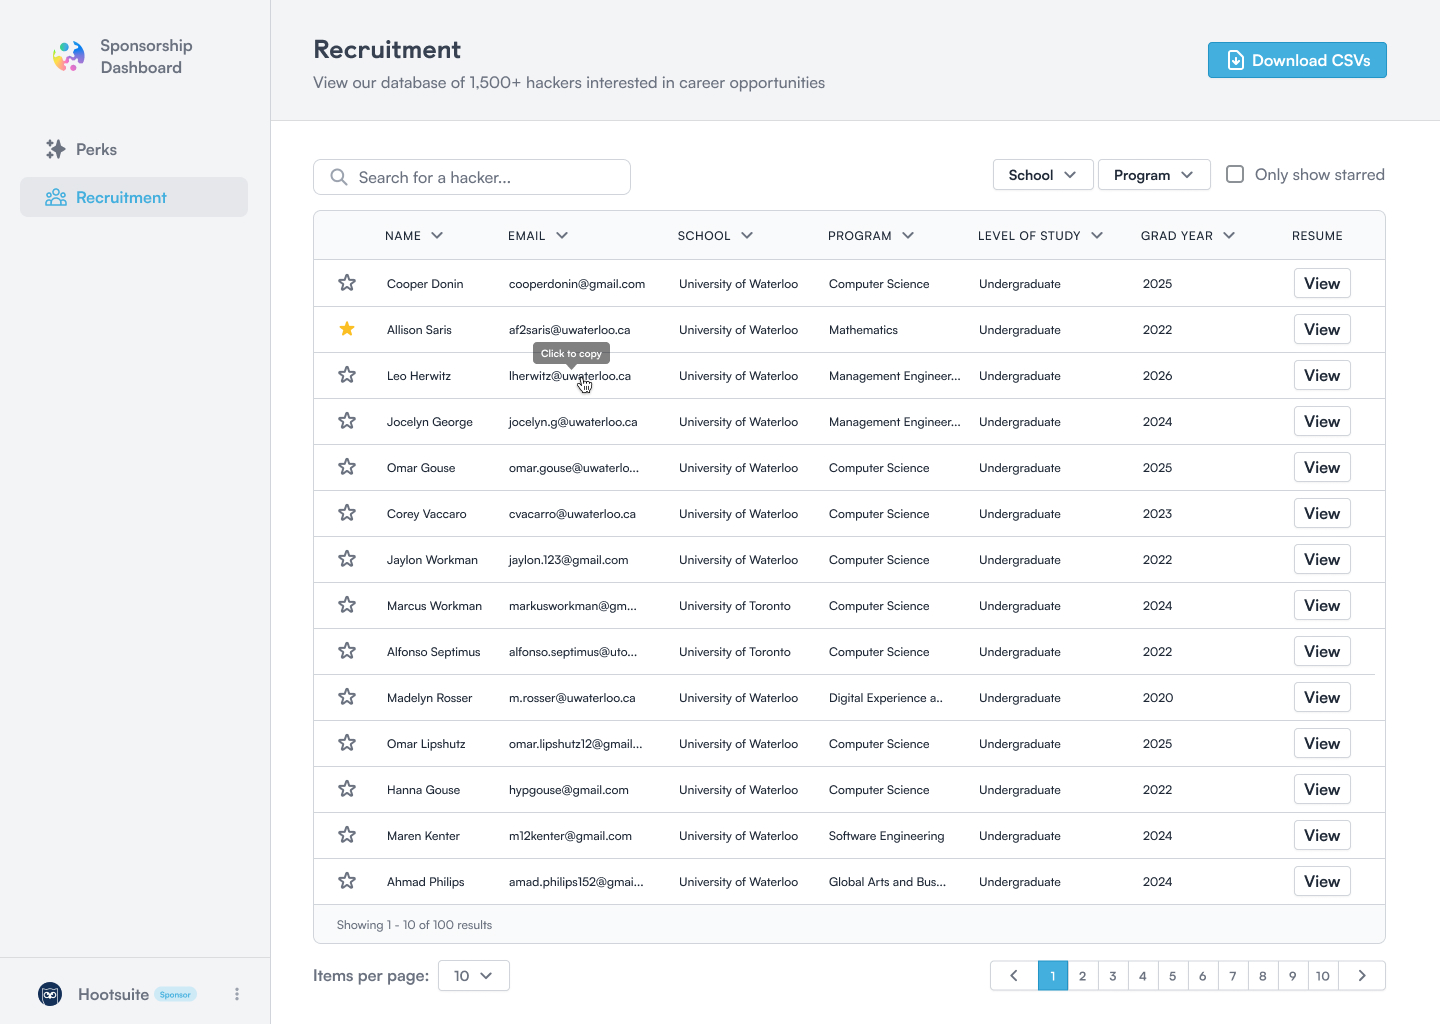The height and width of the screenshot is (1024, 1440).
Task: Star the hacker Leo Herwitz
Action: pyautogui.click(x=347, y=375)
